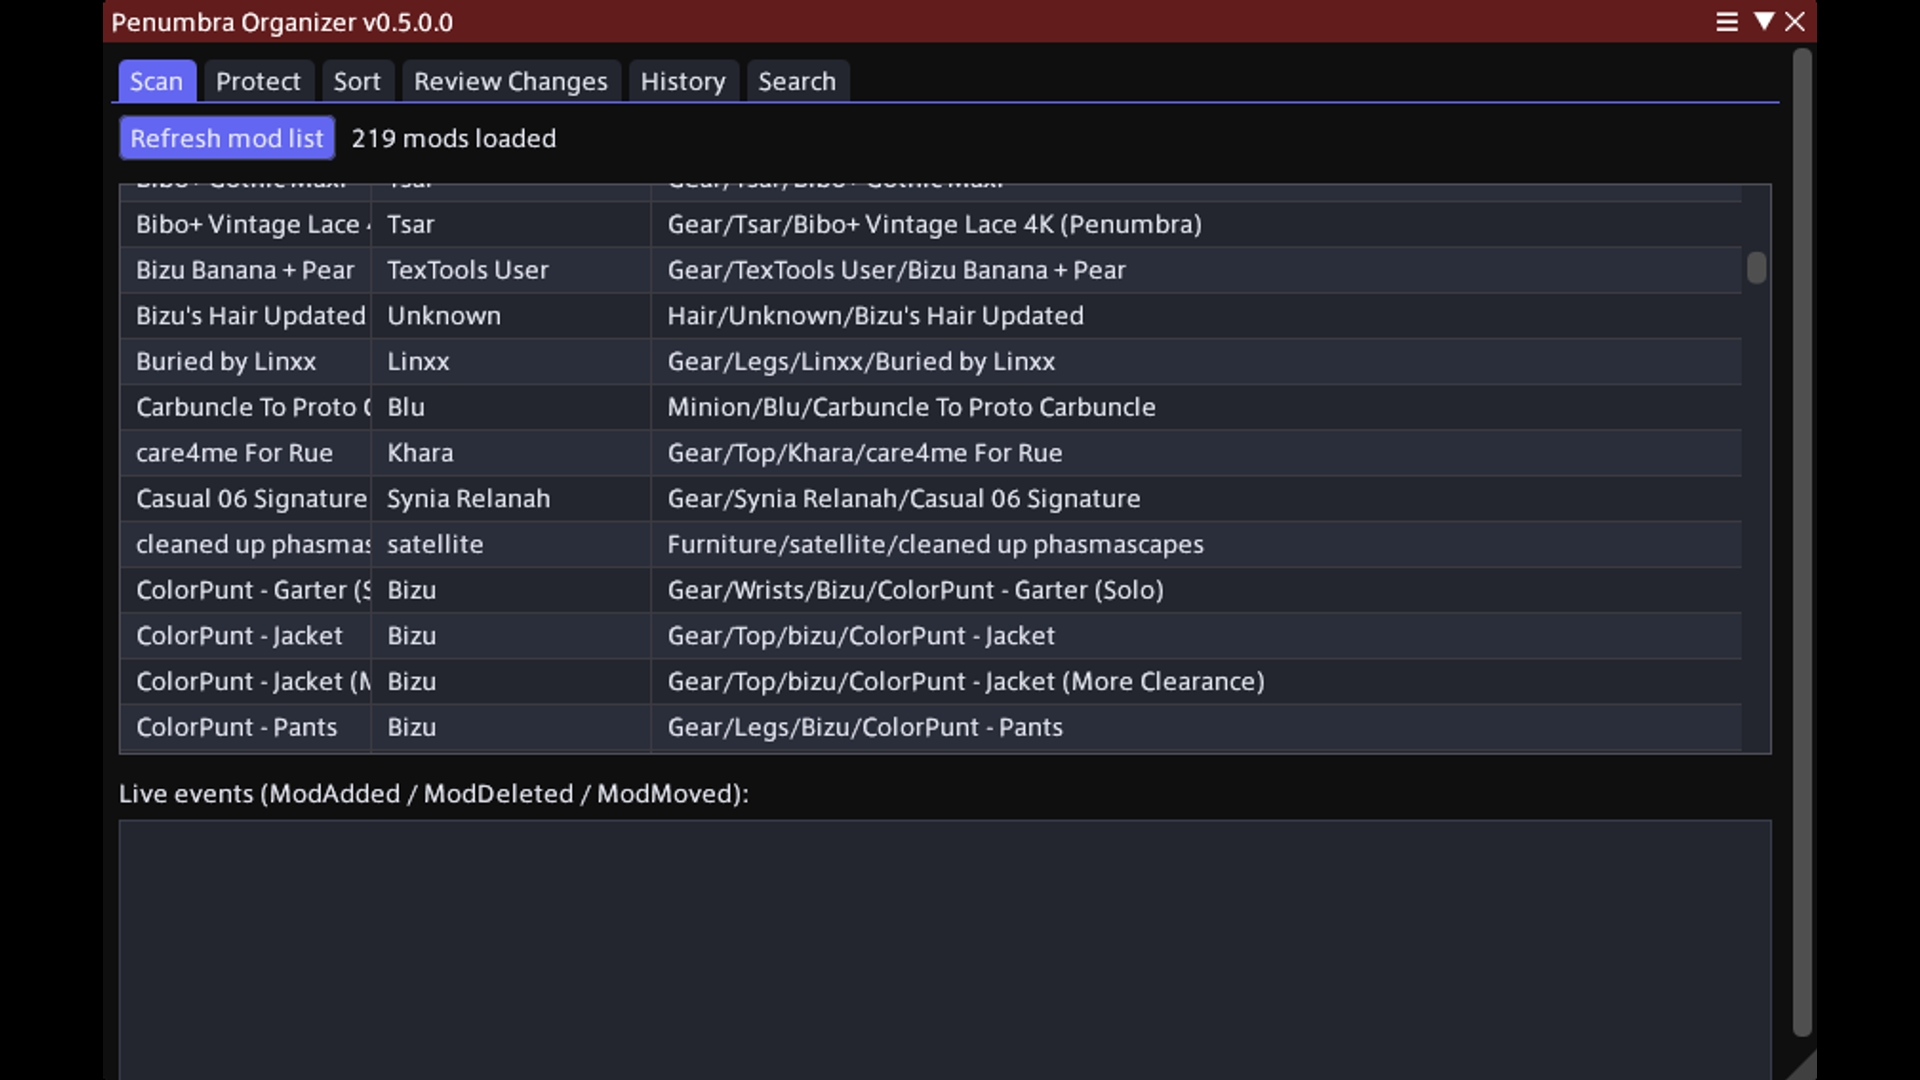The image size is (1920, 1080).
Task: Click Bizu author in ColorPunt - Pants row
Action: pyautogui.click(x=412, y=728)
